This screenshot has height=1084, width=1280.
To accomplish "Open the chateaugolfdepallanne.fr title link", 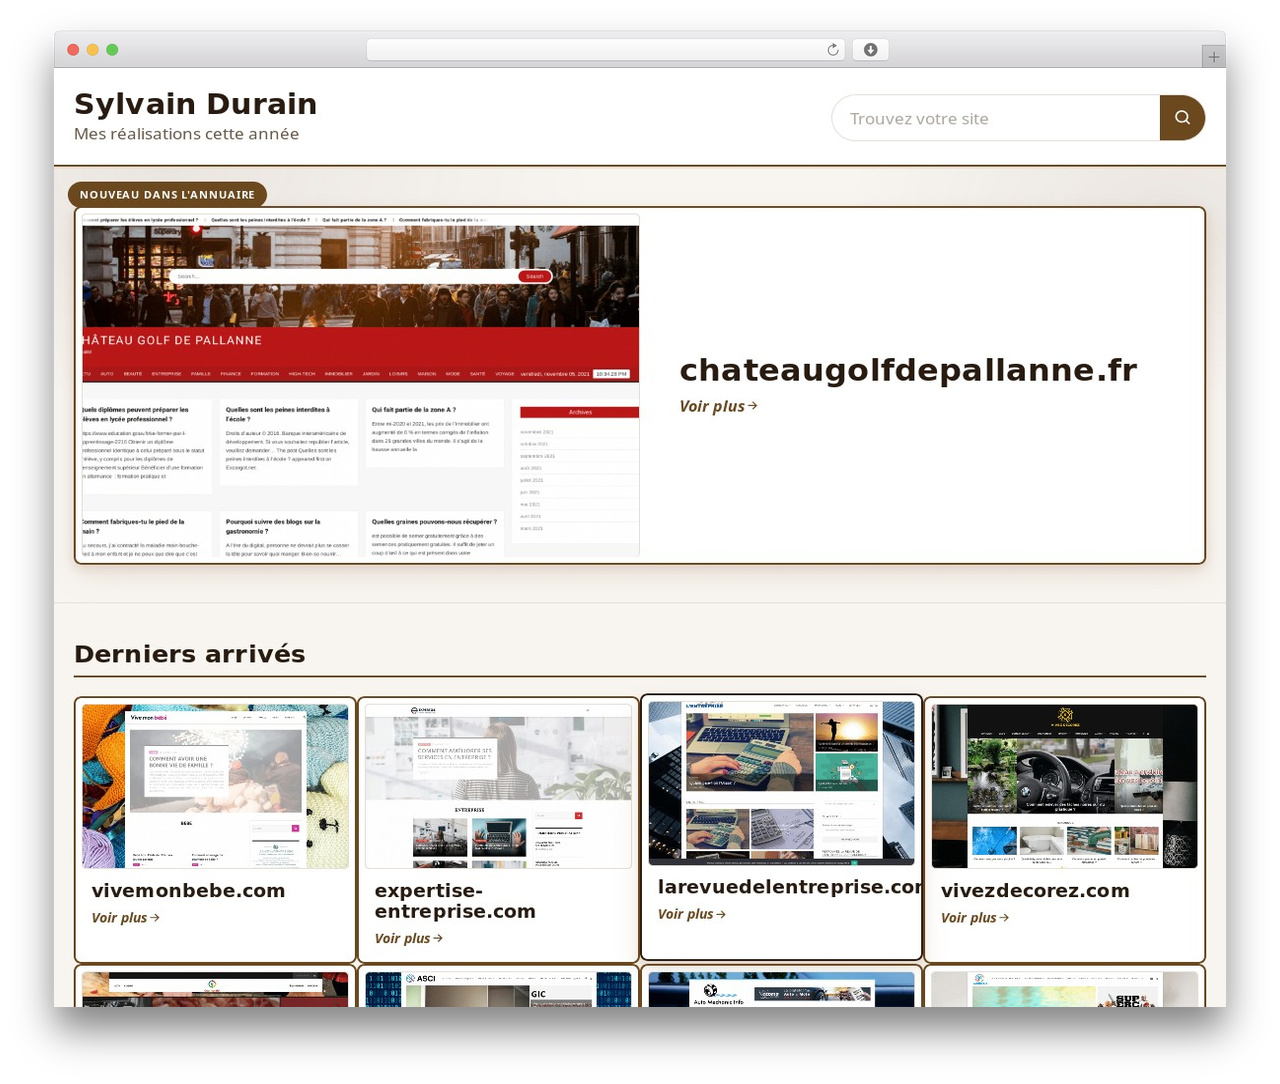I will [908, 370].
